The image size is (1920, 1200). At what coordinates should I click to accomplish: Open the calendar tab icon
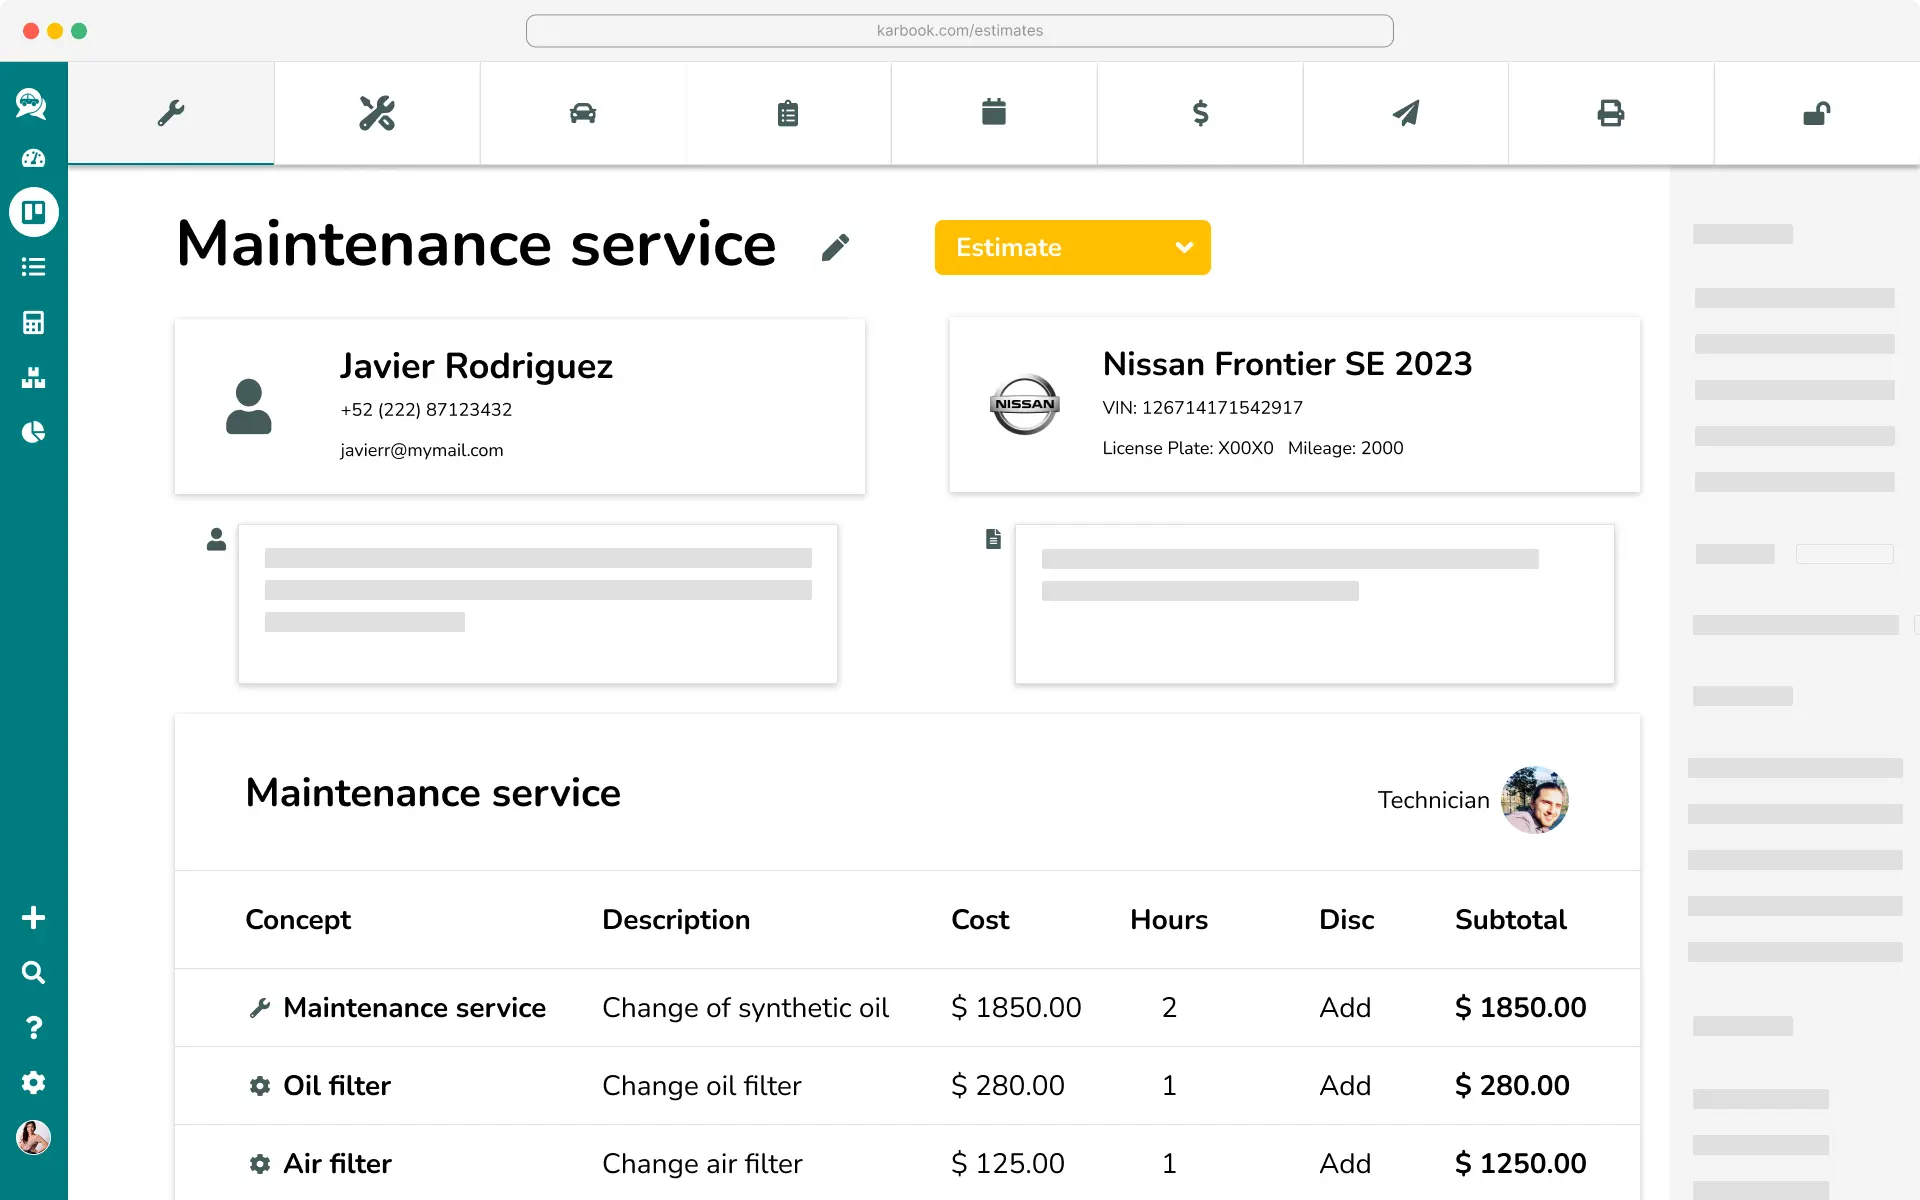(x=994, y=112)
